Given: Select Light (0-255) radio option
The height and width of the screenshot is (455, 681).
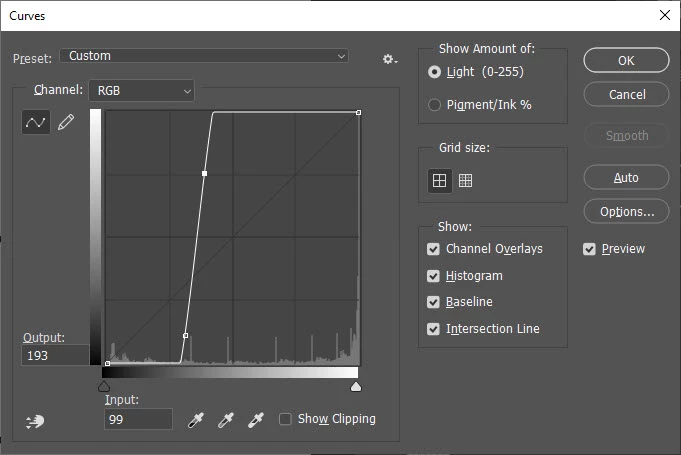Looking at the screenshot, I should point(434,72).
